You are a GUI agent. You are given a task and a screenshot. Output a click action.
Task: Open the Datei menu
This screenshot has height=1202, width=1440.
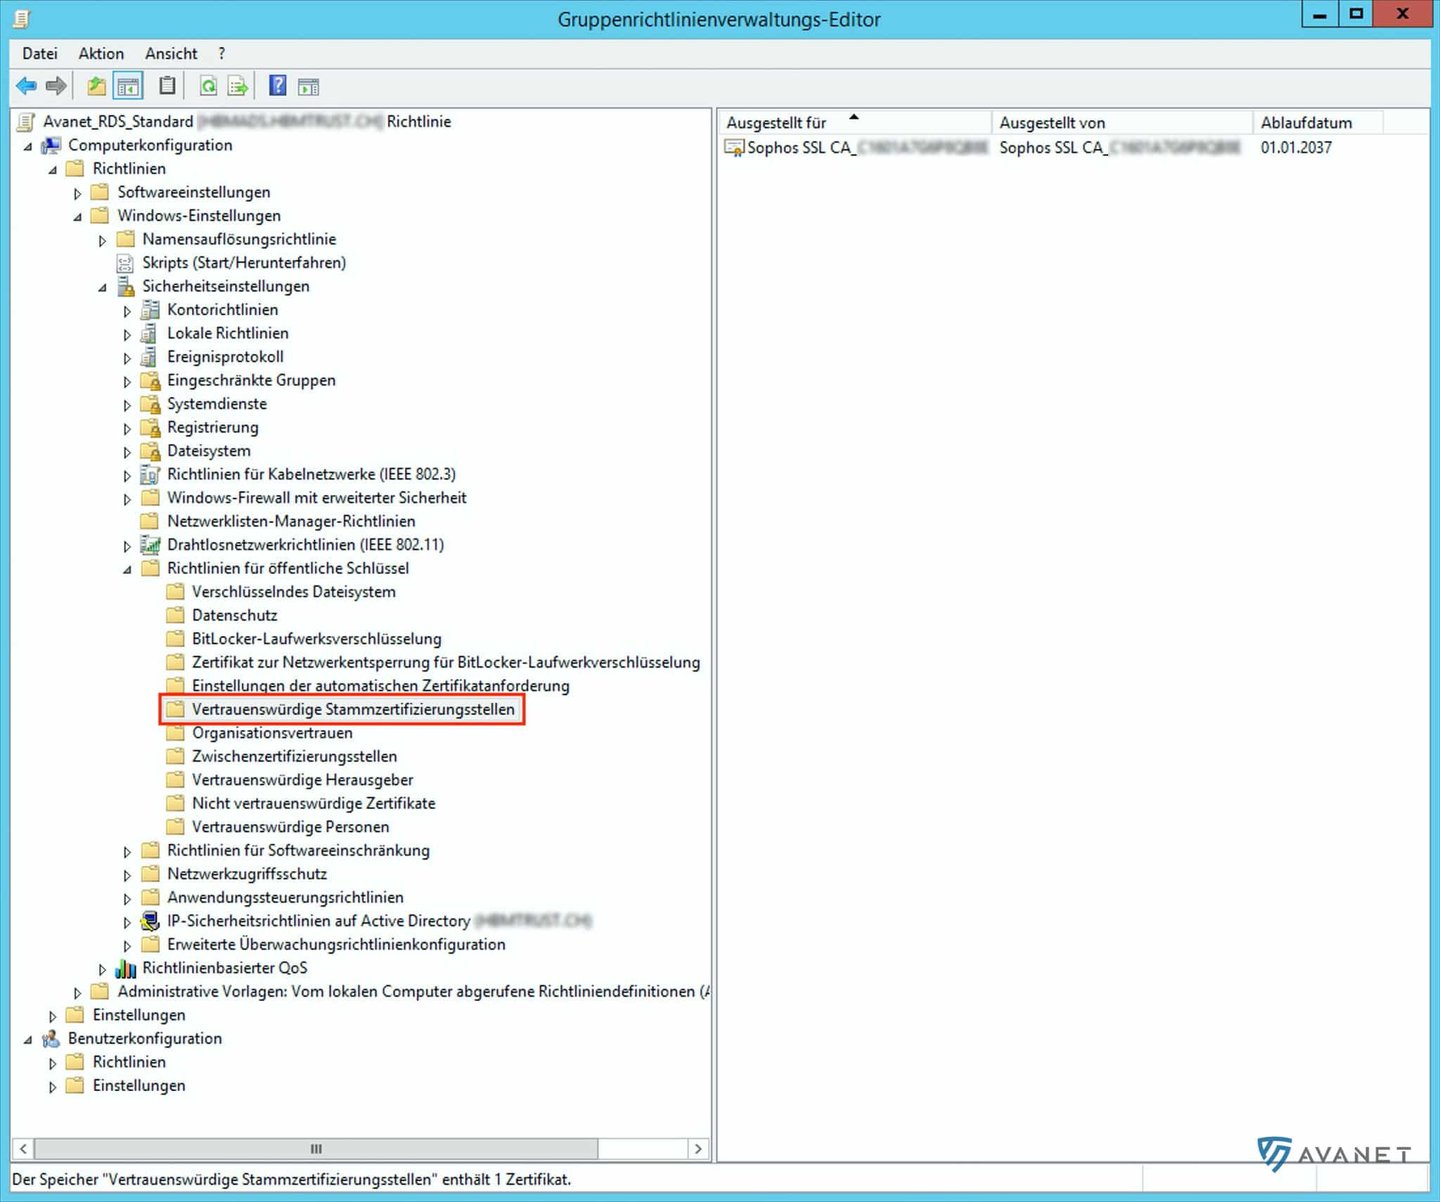coord(40,53)
